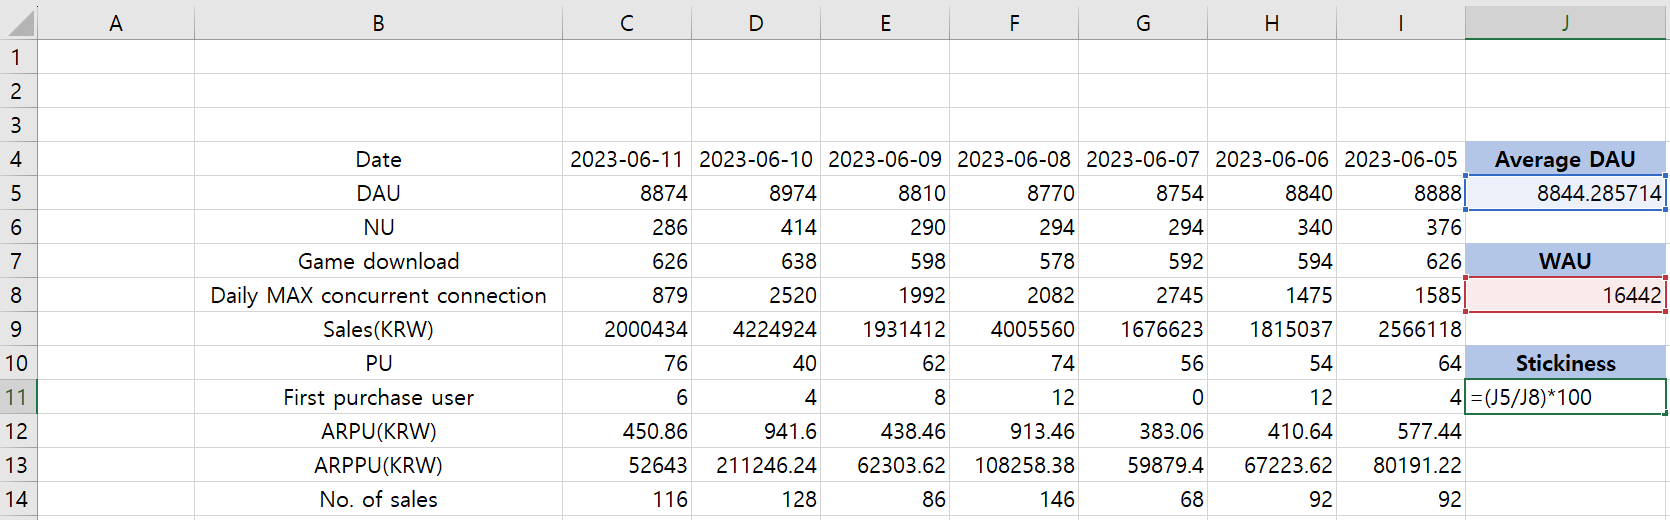Click First purchase user label cell

click(378, 397)
